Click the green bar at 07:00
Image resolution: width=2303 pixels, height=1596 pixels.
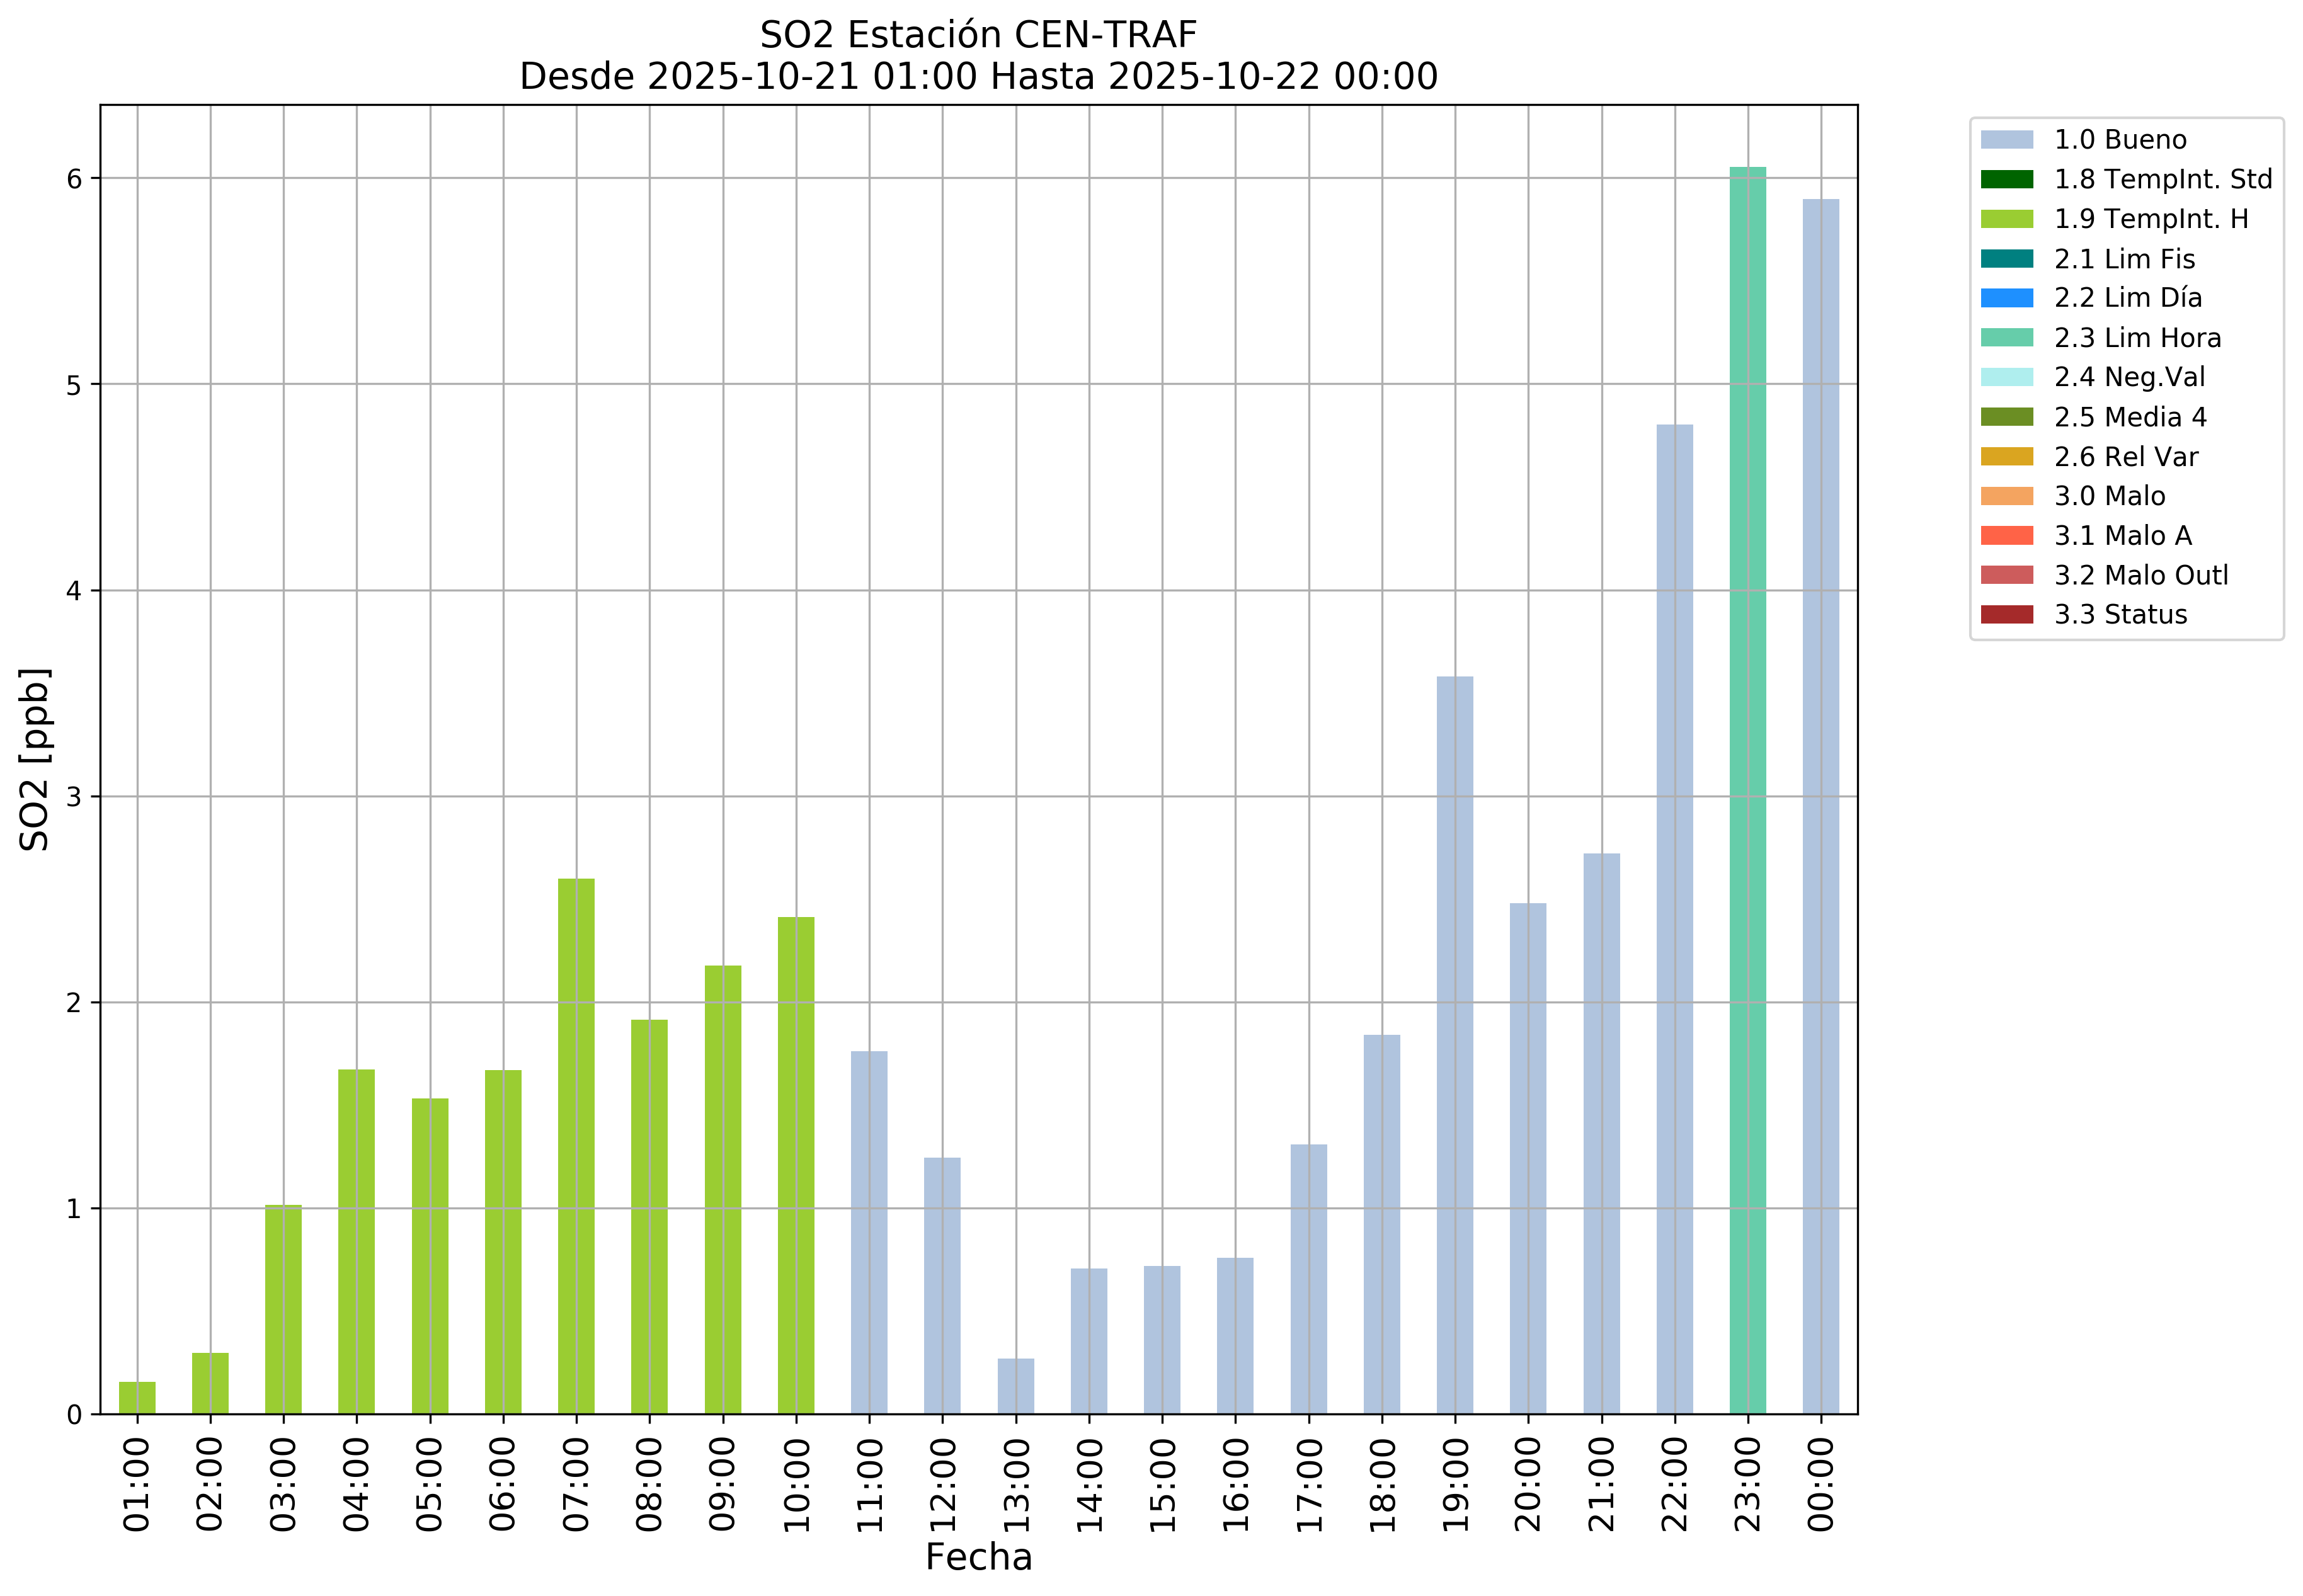[576, 1146]
